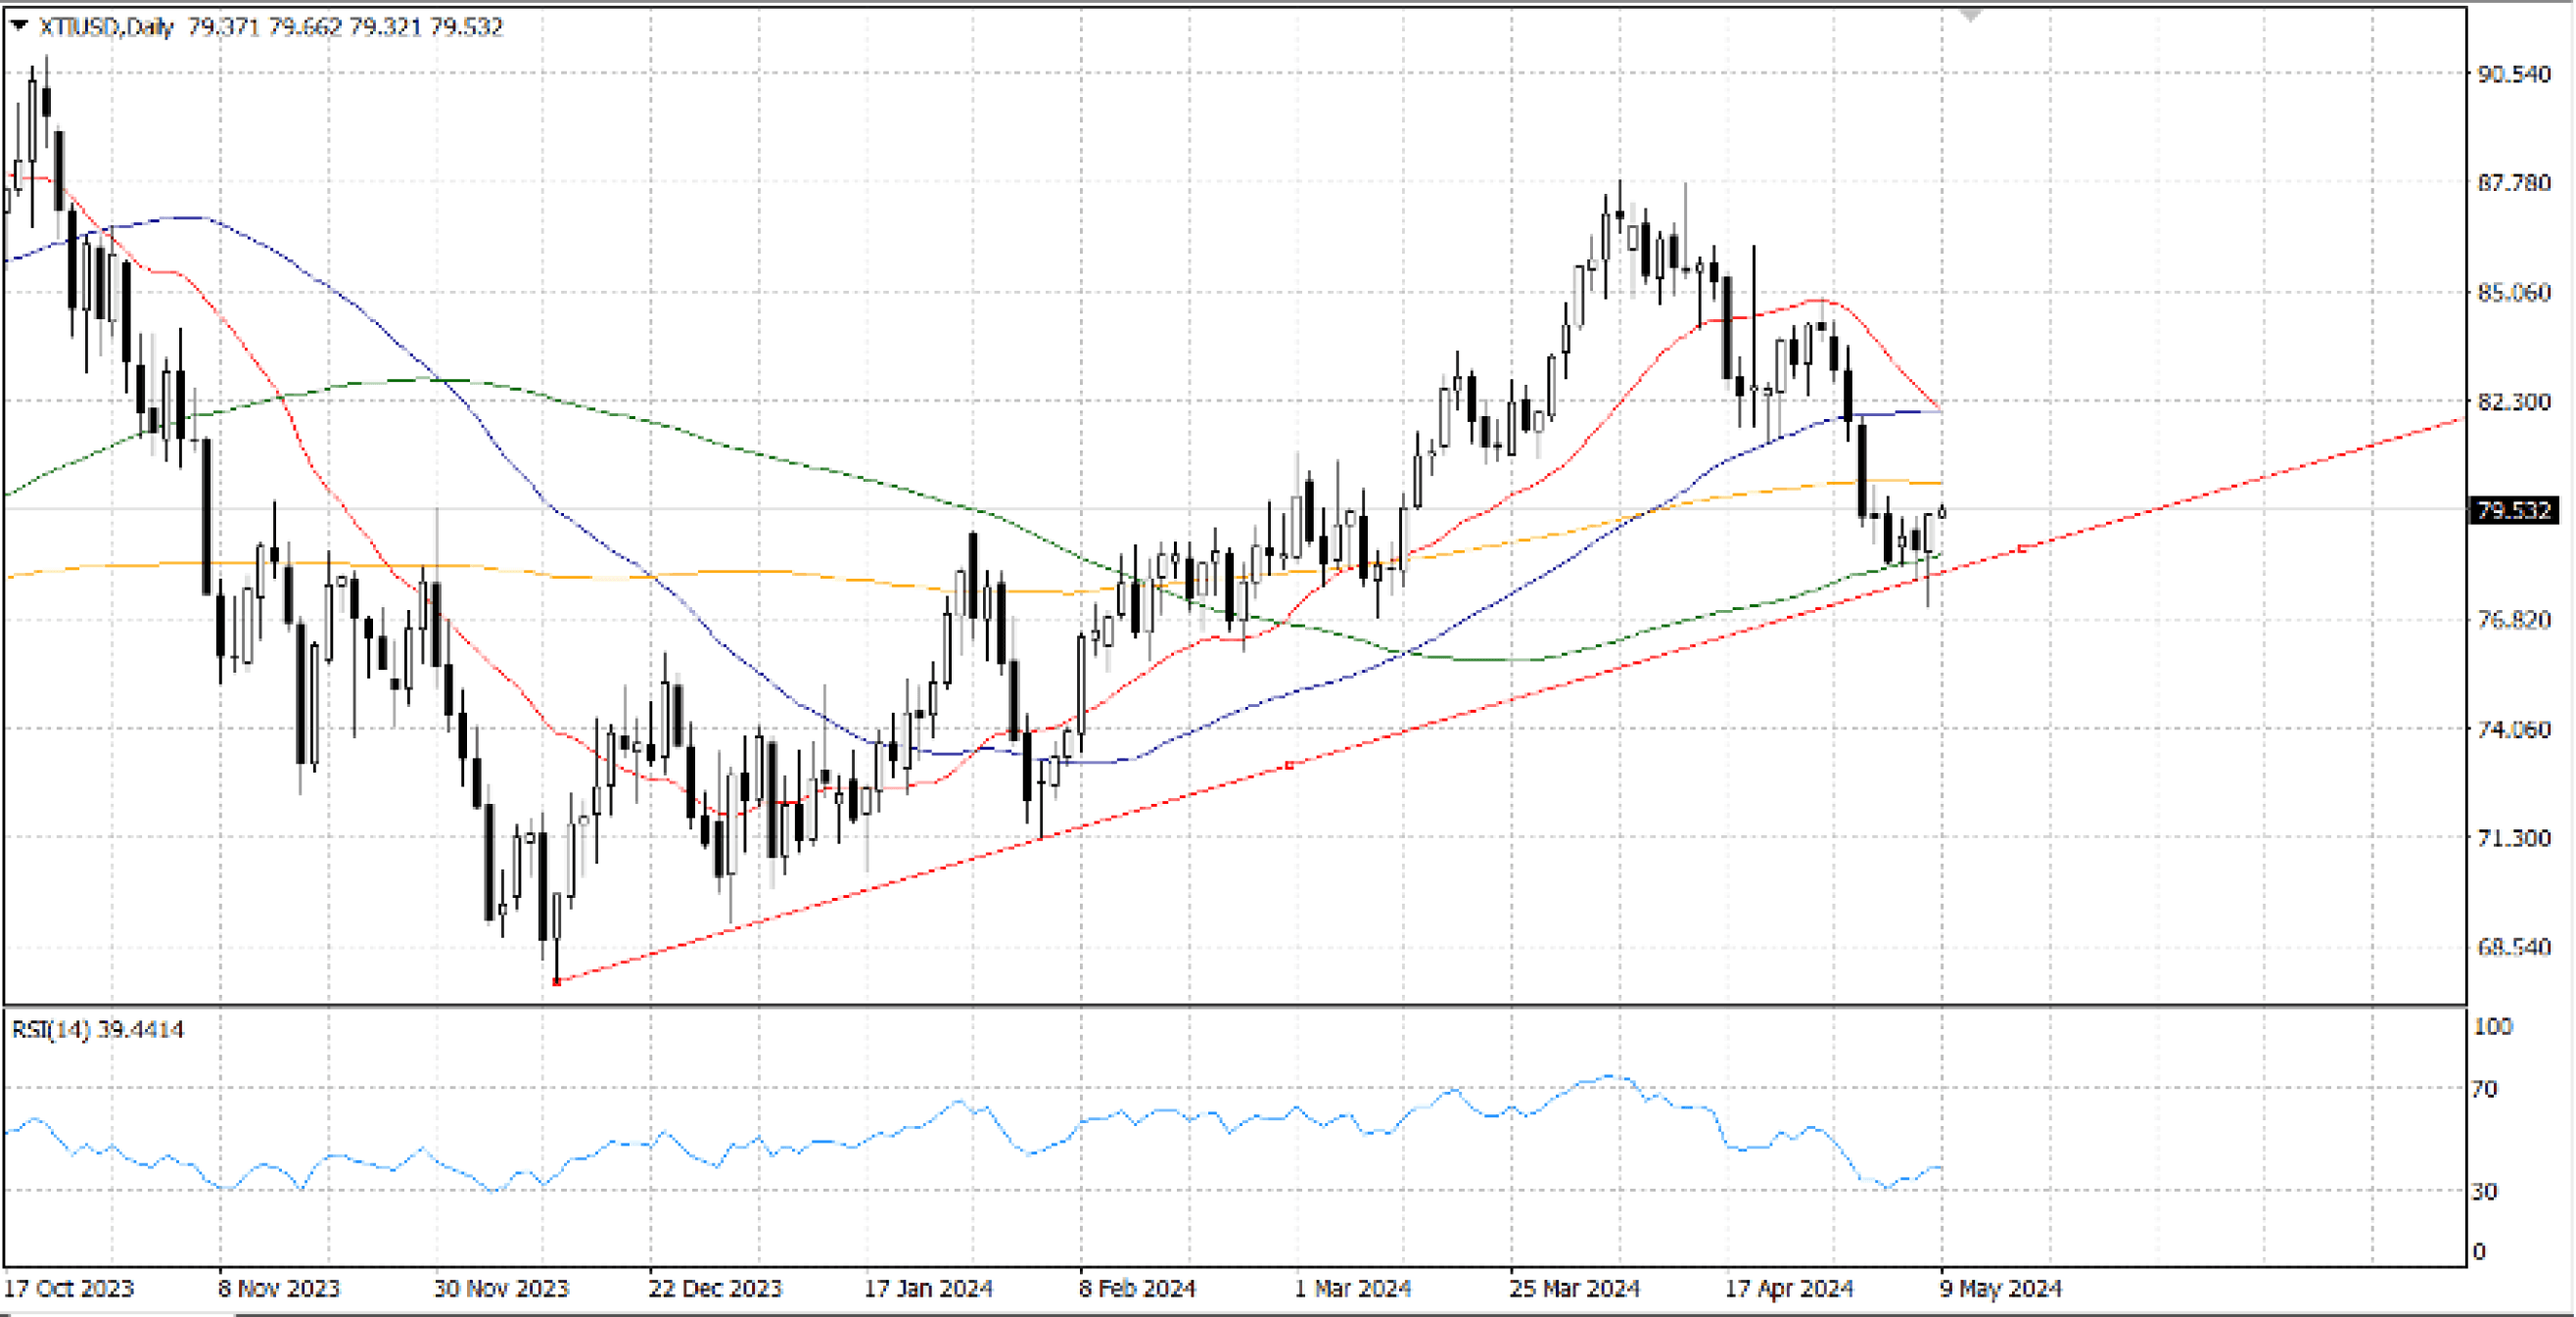Click the 90.540 price axis label

click(x=2513, y=74)
